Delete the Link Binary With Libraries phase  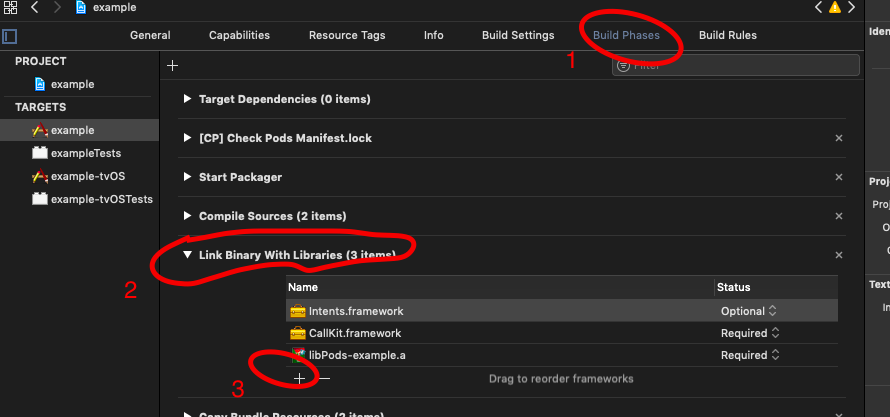point(838,255)
